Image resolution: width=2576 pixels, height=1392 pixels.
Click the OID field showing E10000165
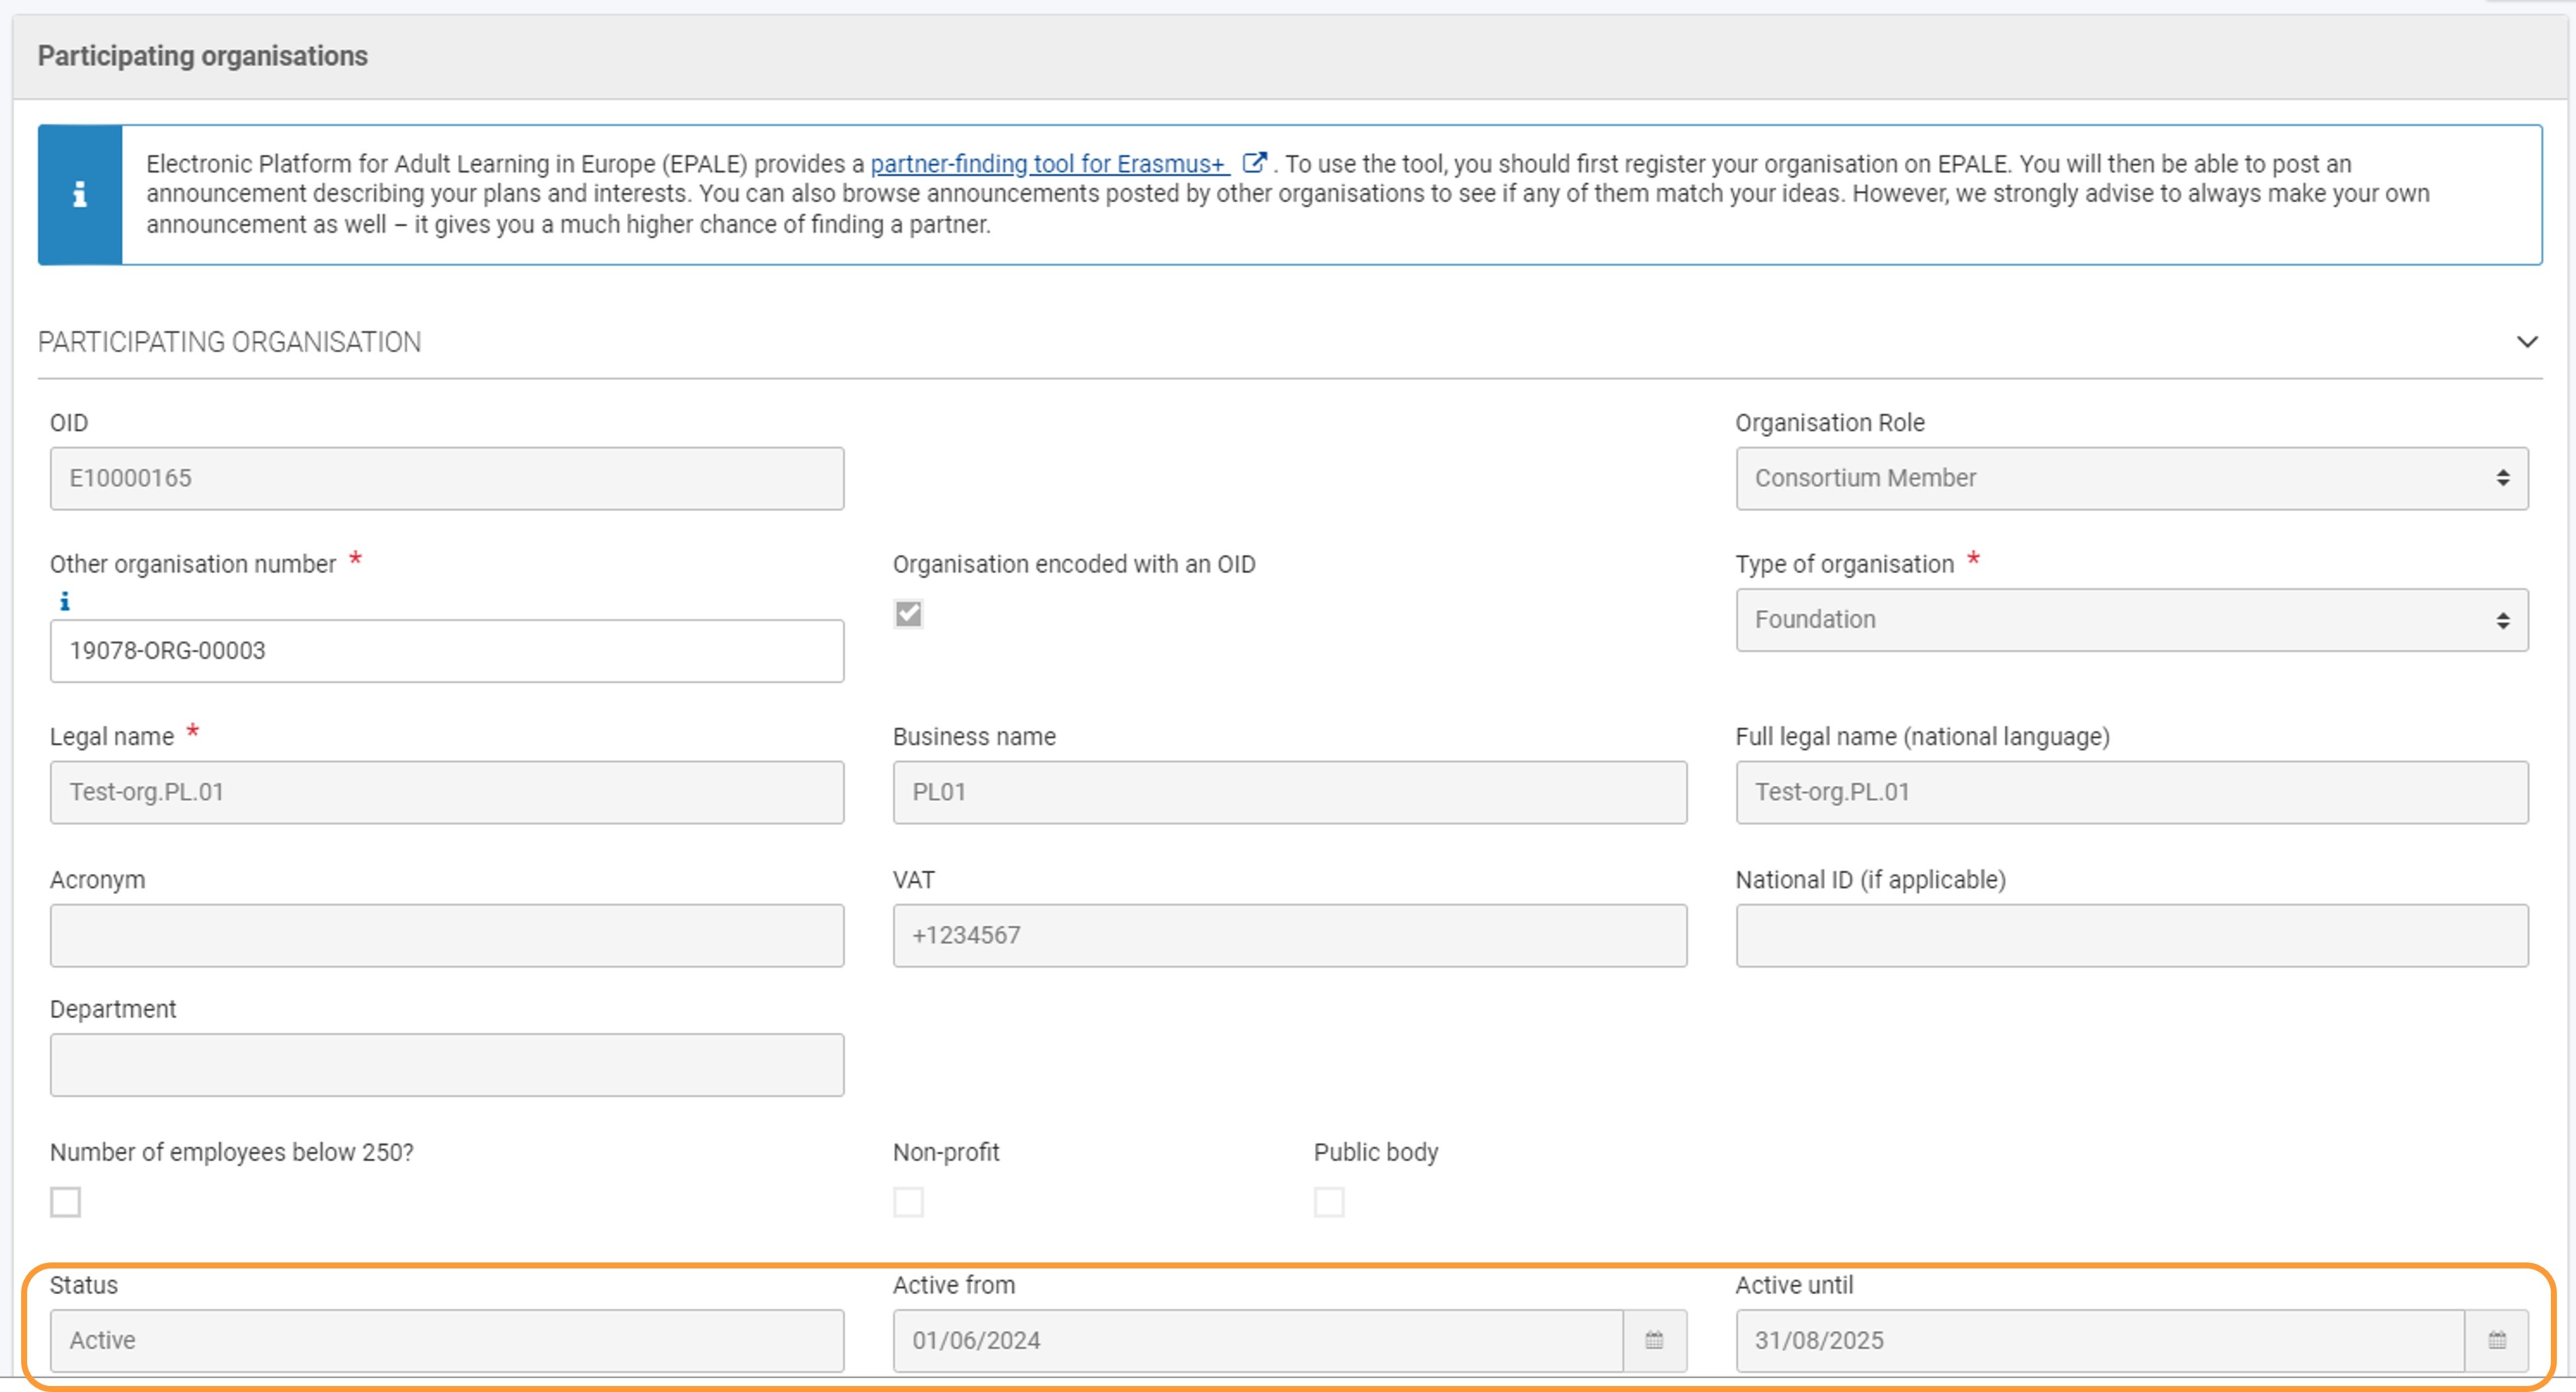[446, 479]
